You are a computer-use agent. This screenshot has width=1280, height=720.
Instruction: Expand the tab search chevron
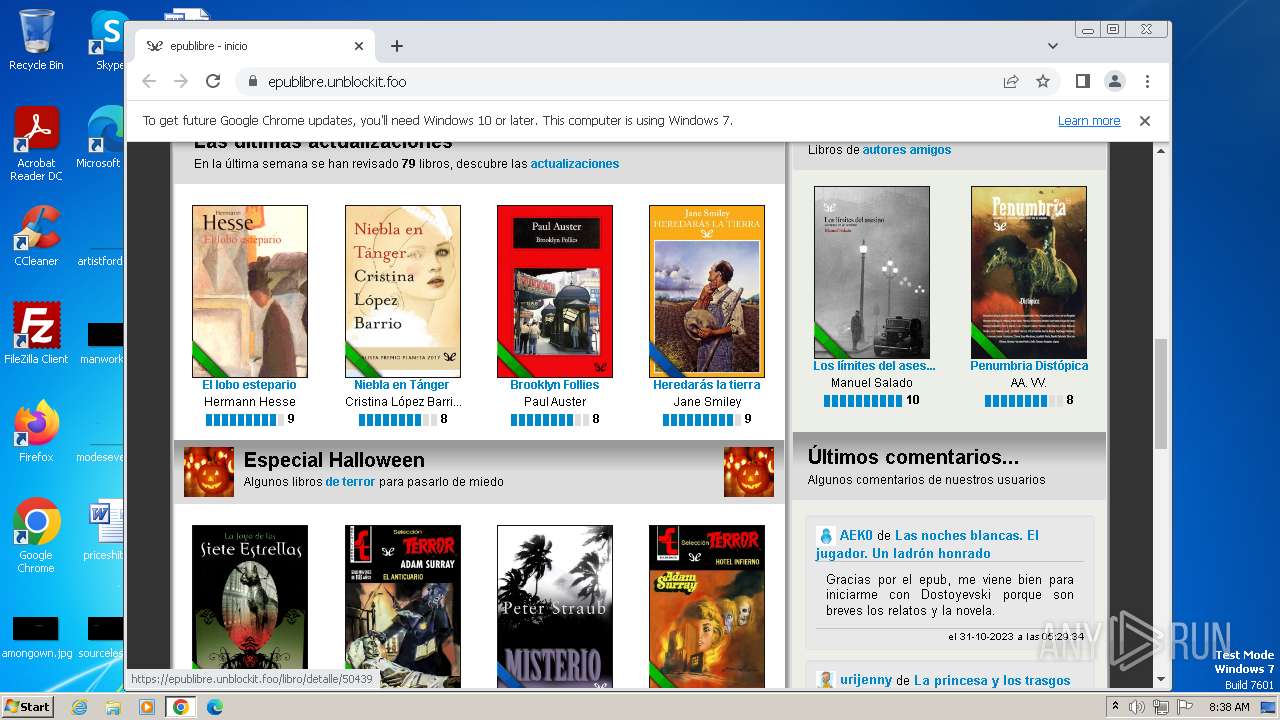[x=1053, y=46]
